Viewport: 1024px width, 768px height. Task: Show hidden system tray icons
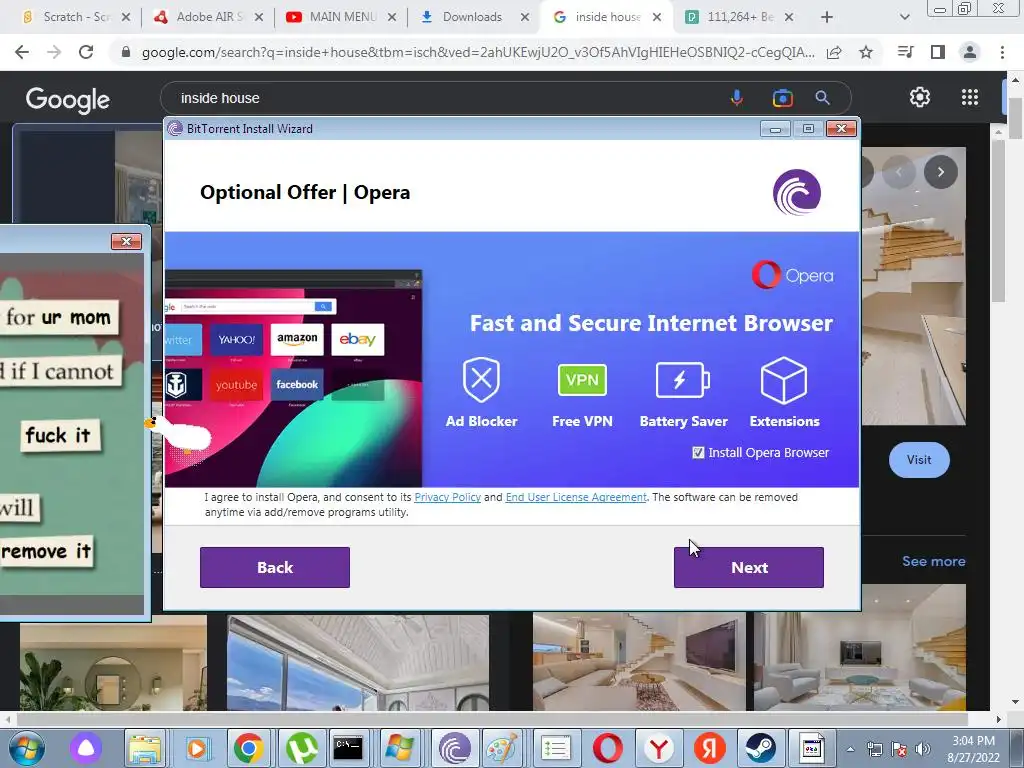pos(850,749)
